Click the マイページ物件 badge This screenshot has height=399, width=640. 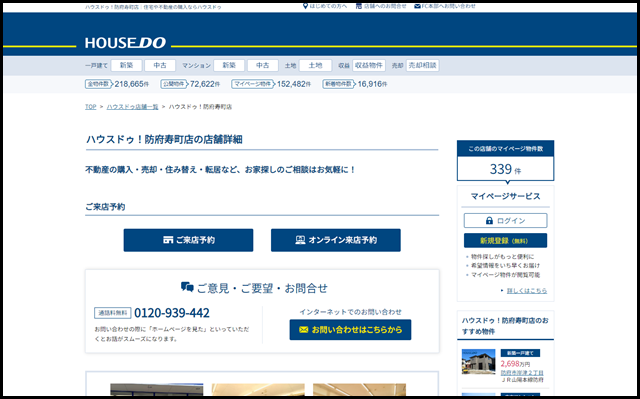253,84
